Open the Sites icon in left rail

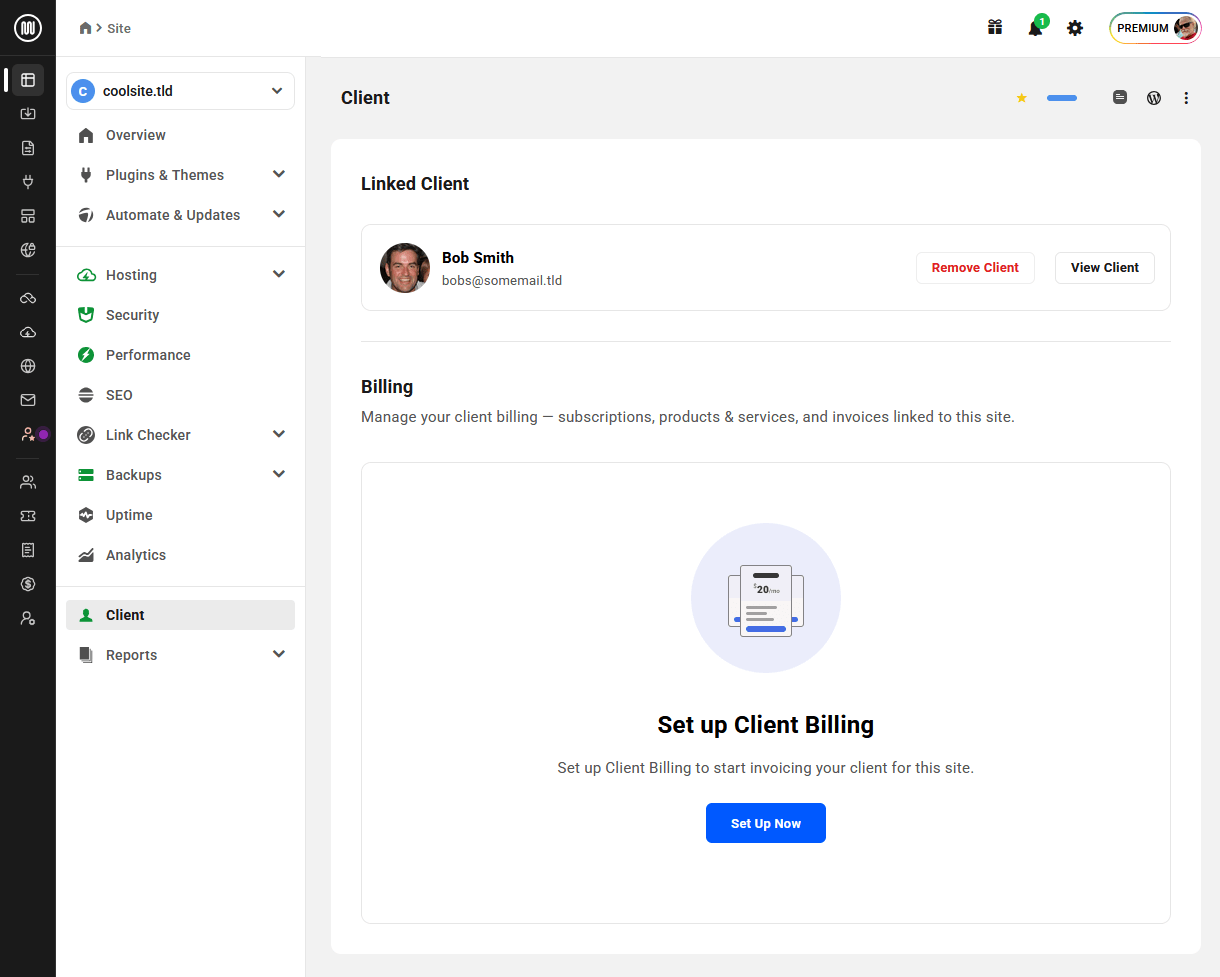(x=28, y=80)
